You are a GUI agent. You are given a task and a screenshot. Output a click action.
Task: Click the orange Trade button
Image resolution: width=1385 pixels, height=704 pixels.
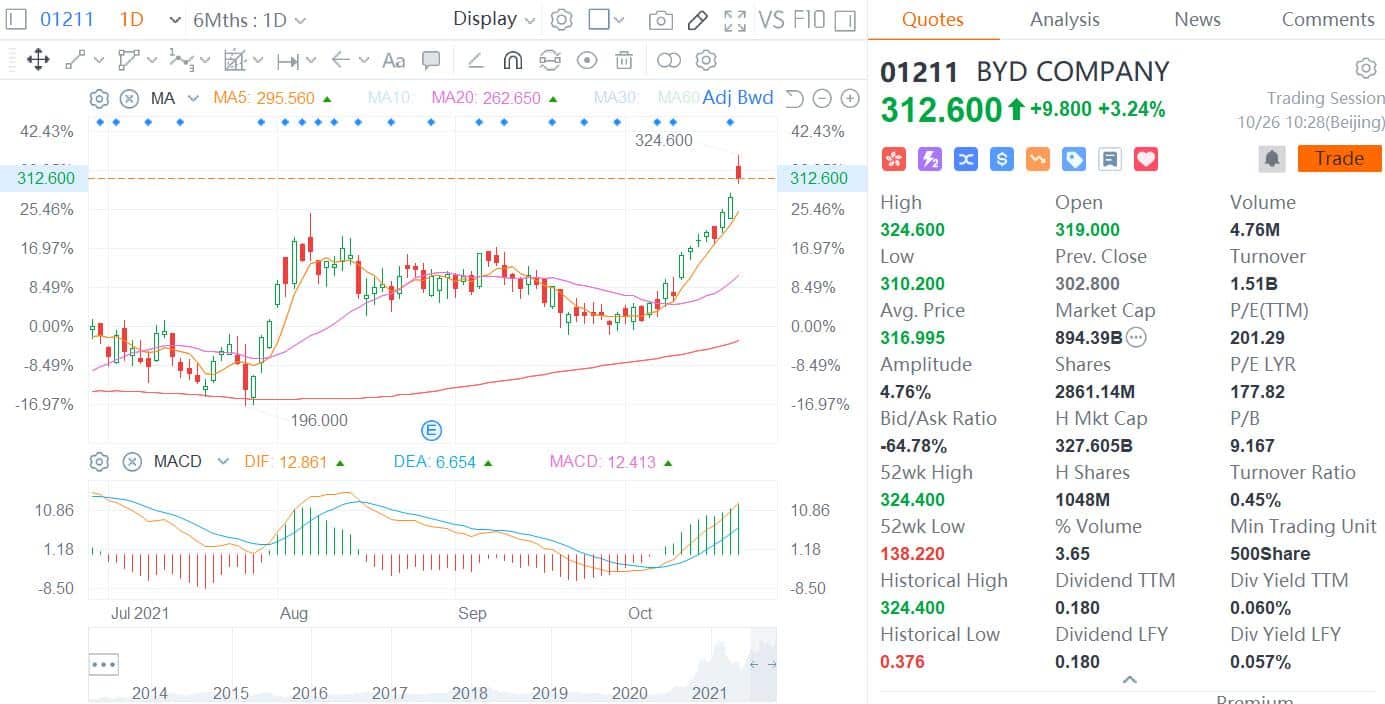1339,158
